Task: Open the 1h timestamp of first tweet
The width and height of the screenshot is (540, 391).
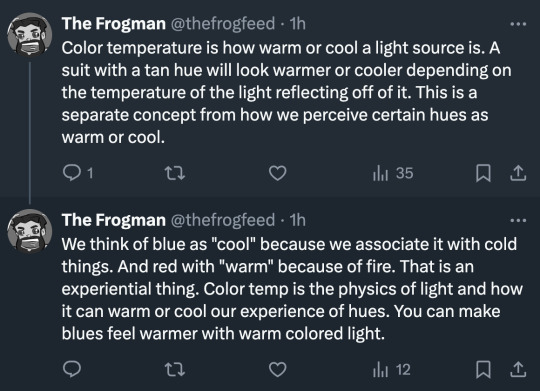Action: (x=298, y=23)
